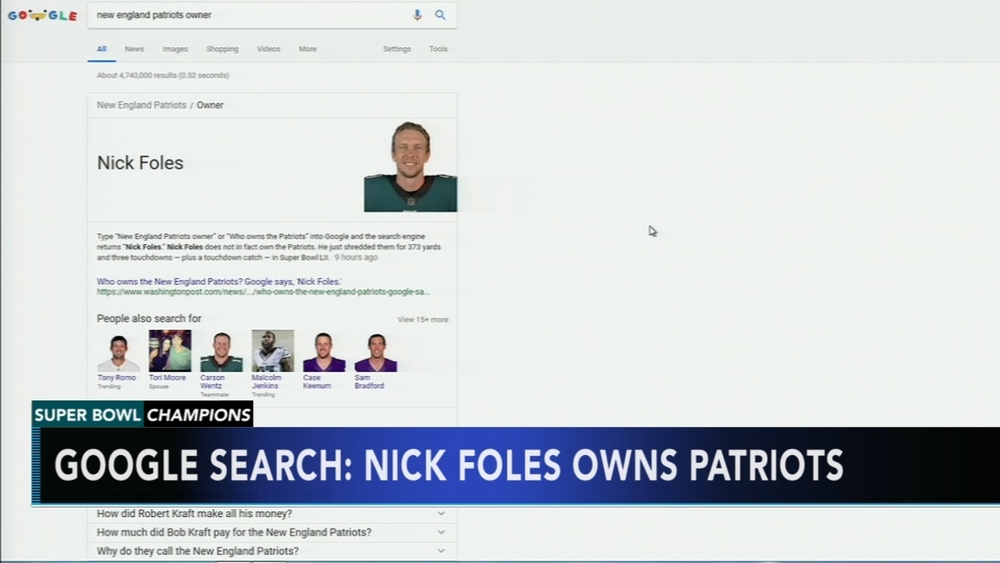Select the Carson Wentz thumbnail
The width and height of the screenshot is (1000, 563).
(x=221, y=352)
